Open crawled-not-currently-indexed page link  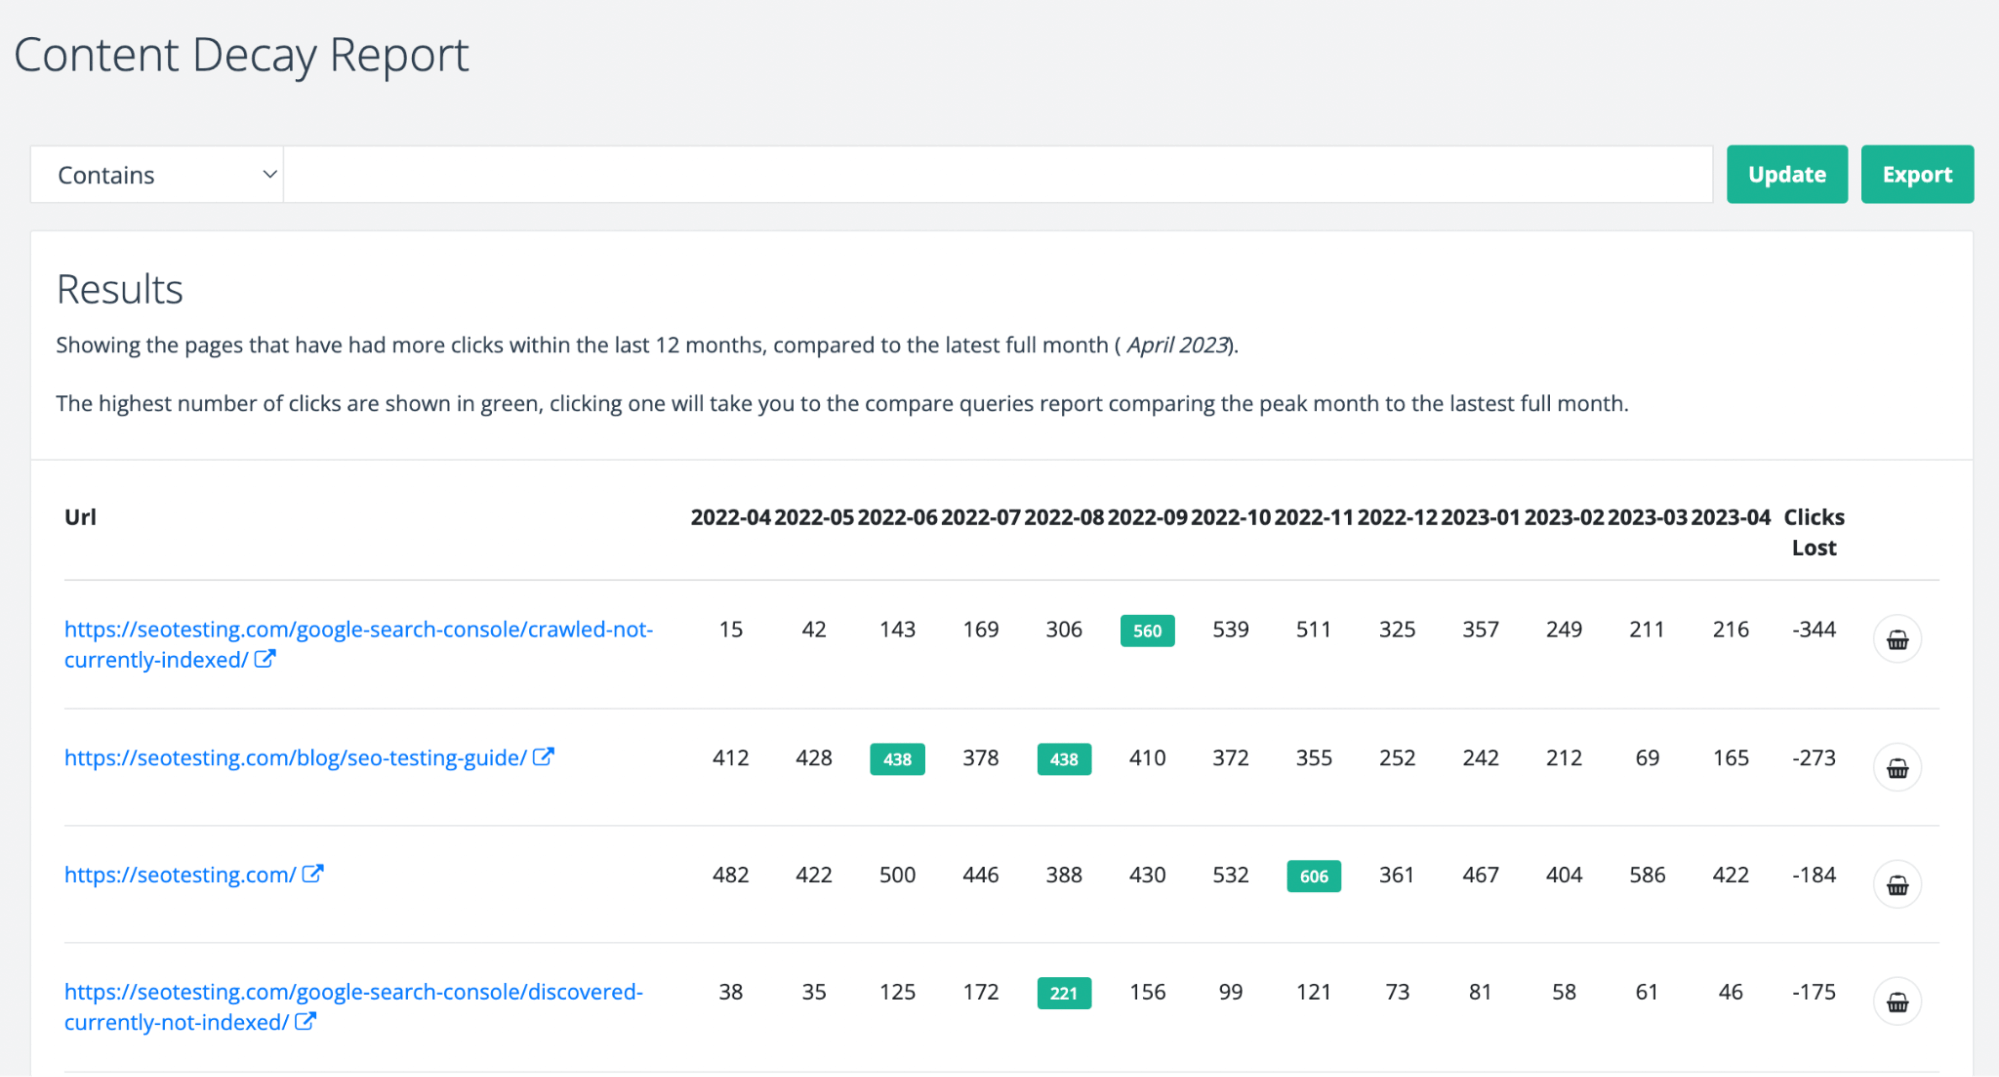tap(358, 644)
